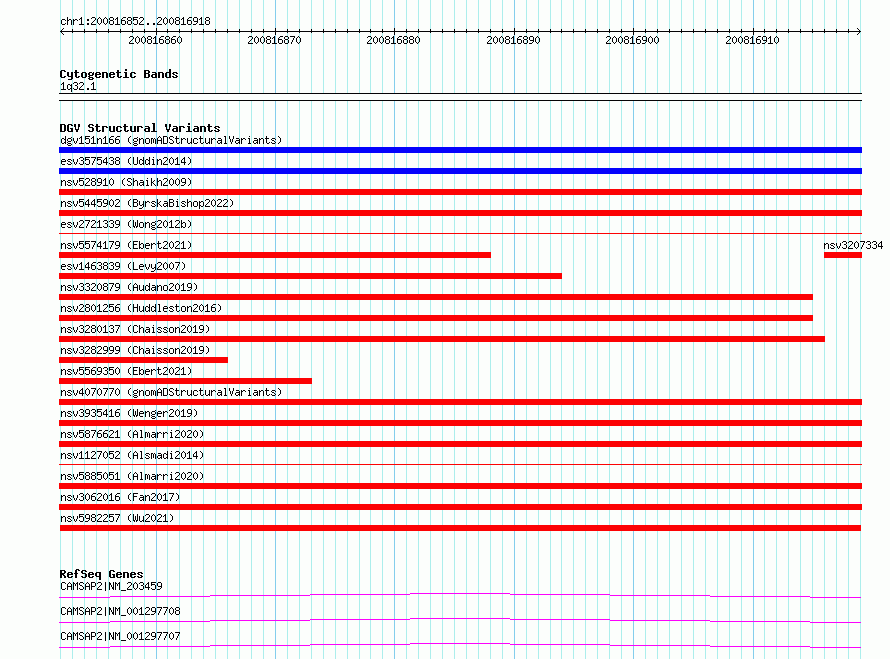Click the blue bar under dgv151n166

tap(460, 150)
